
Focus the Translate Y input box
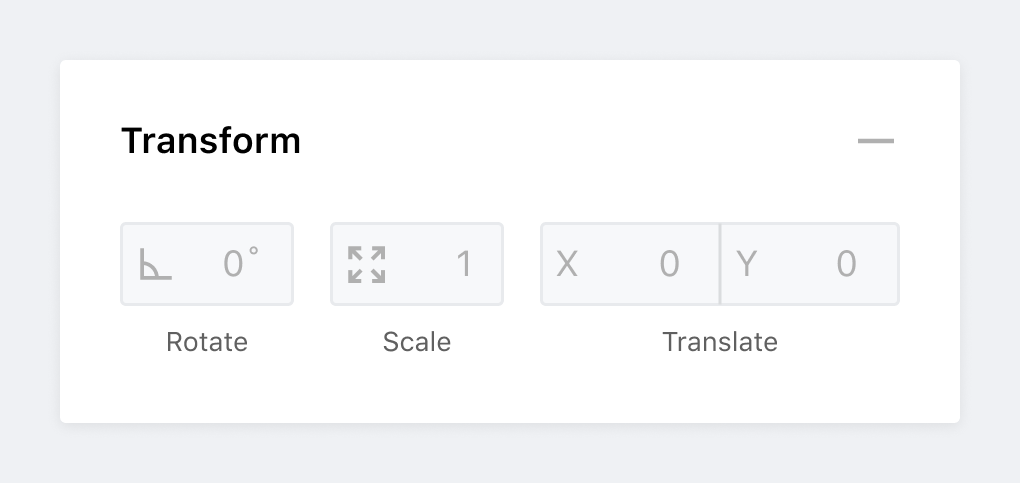810,264
